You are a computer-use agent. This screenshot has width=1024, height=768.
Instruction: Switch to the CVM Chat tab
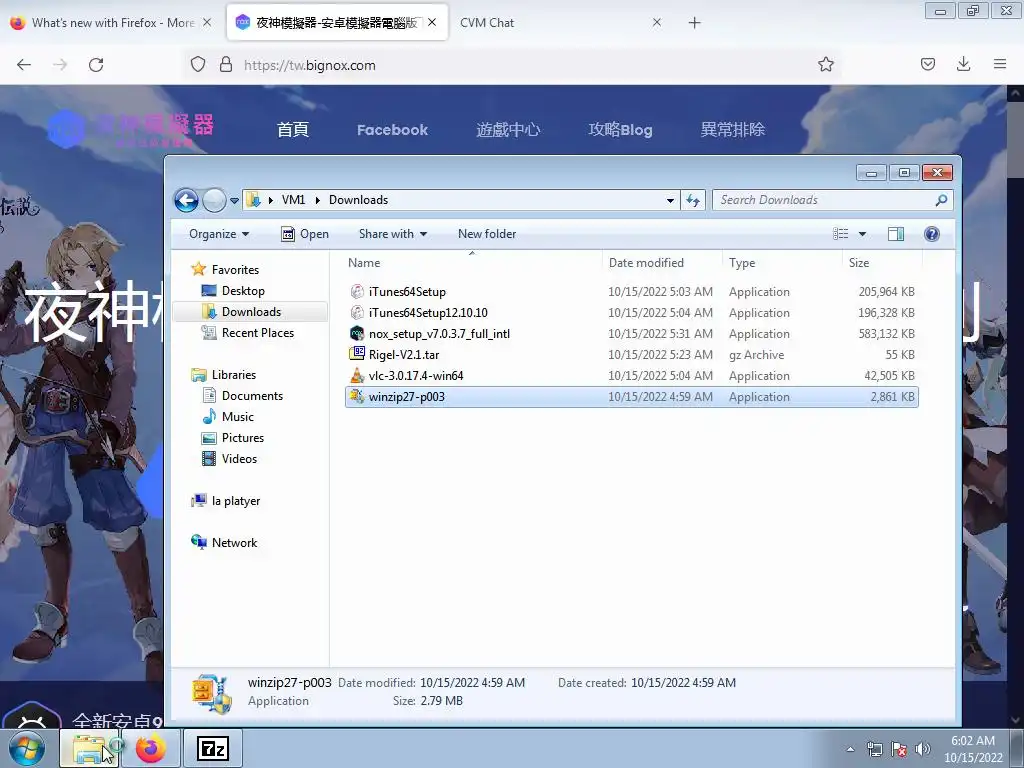coord(487,23)
